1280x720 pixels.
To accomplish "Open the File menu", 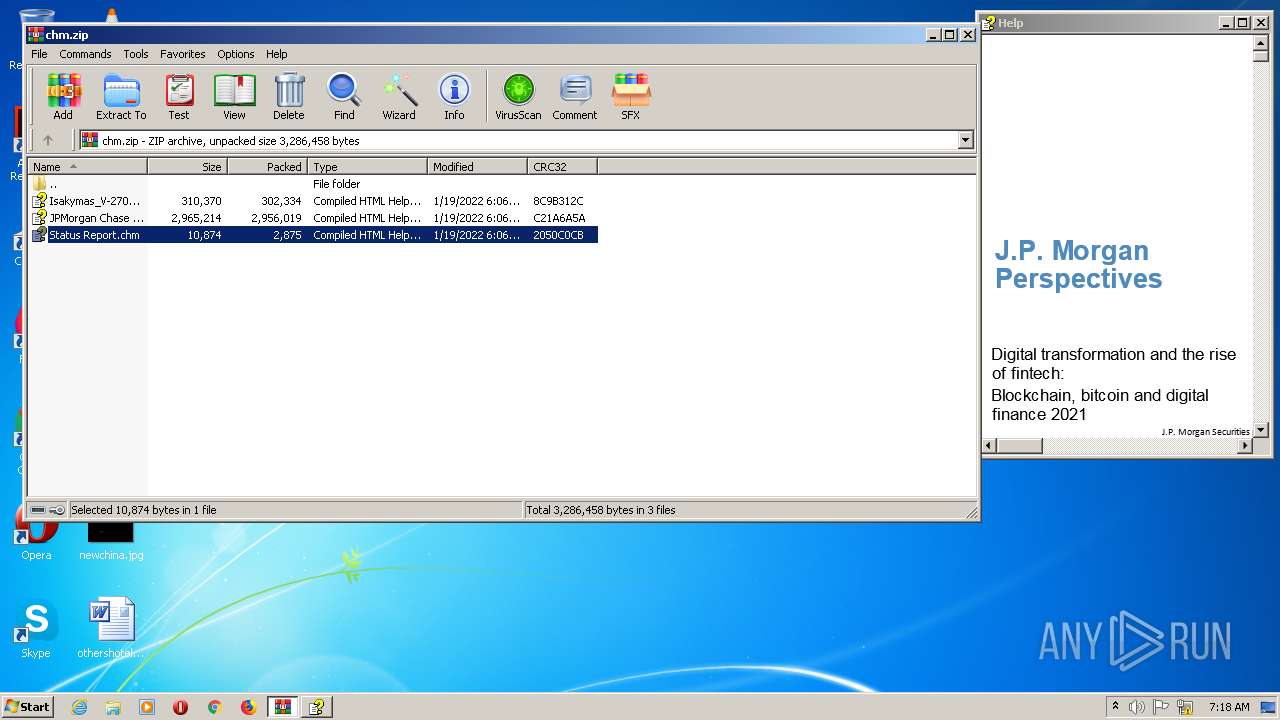I will point(39,54).
